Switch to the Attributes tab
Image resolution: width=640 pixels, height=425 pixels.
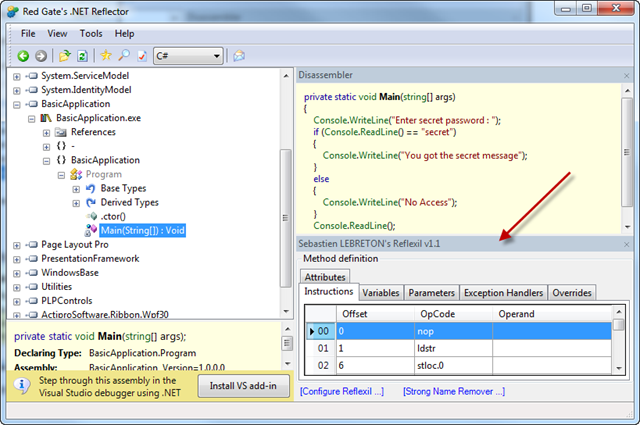(325, 277)
